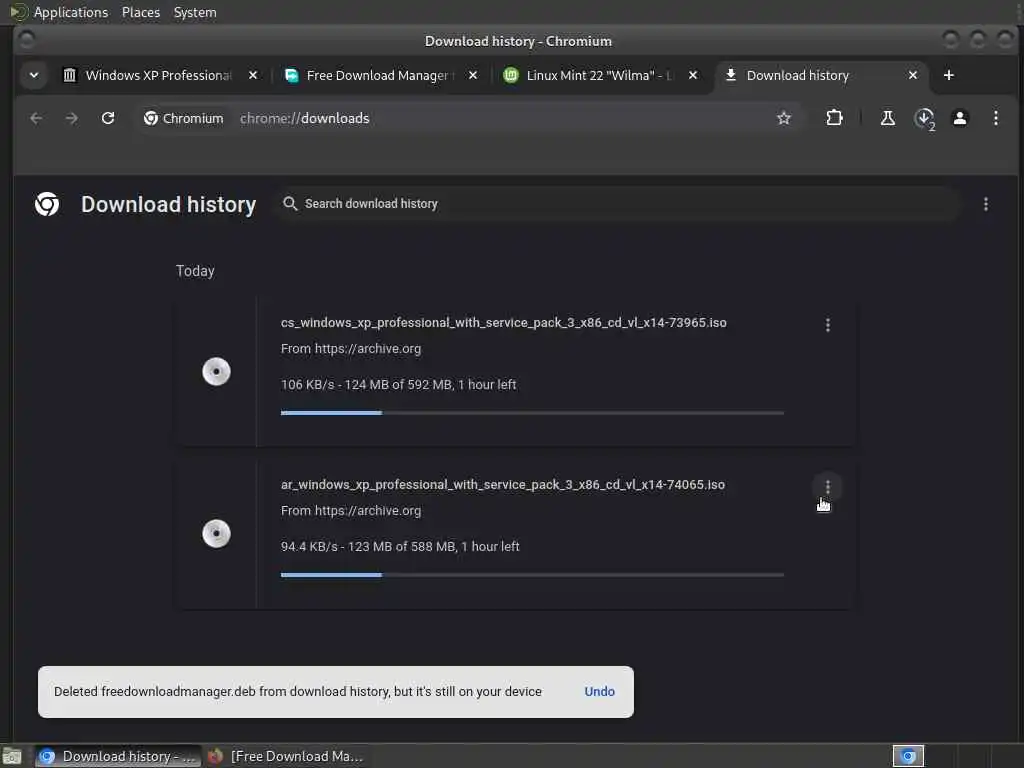Close the Download history tab
The height and width of the screenshot is (768, 1024).
coord(913,76)
